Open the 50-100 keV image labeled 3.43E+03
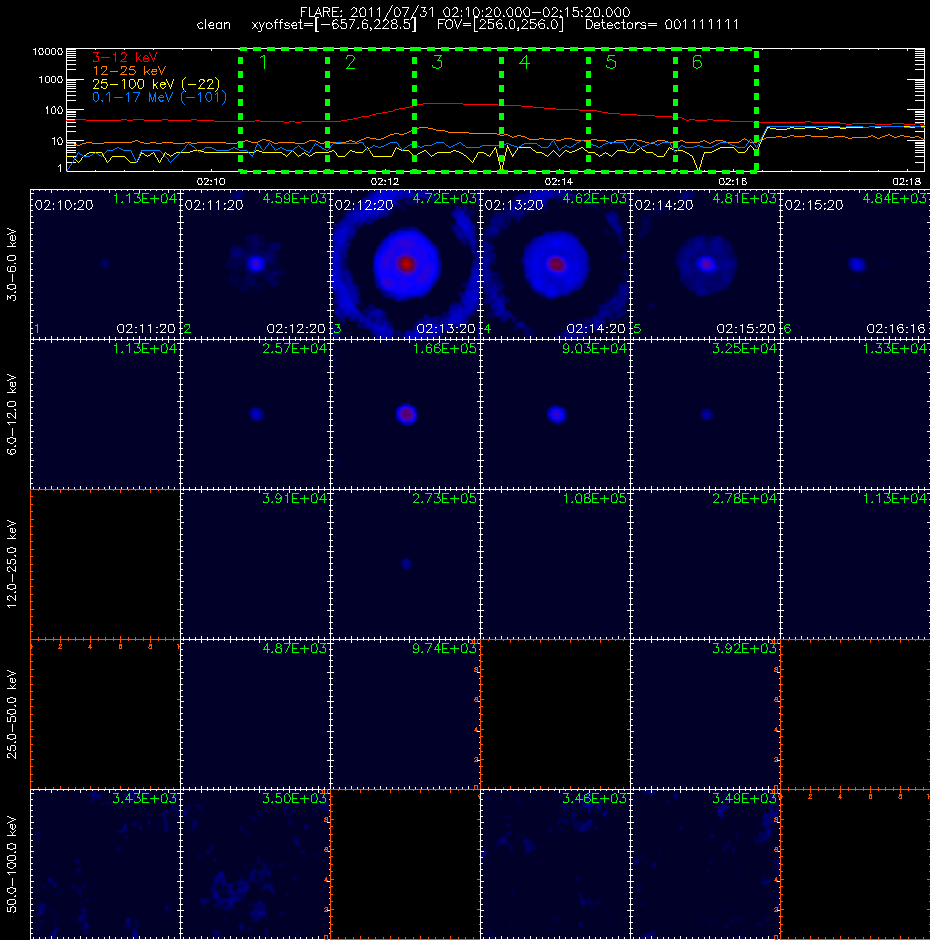 coord(106,864)
